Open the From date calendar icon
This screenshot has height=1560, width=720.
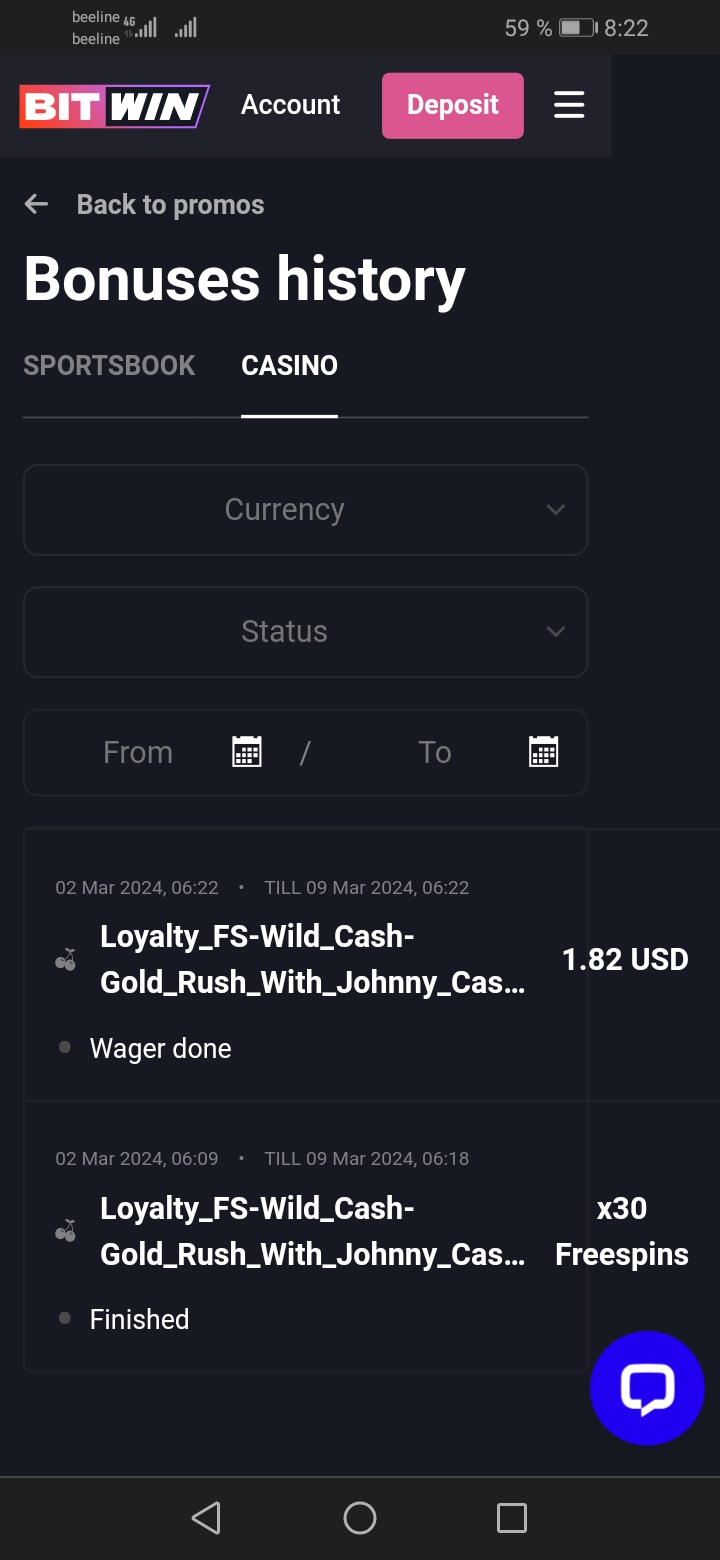(246, 752)
